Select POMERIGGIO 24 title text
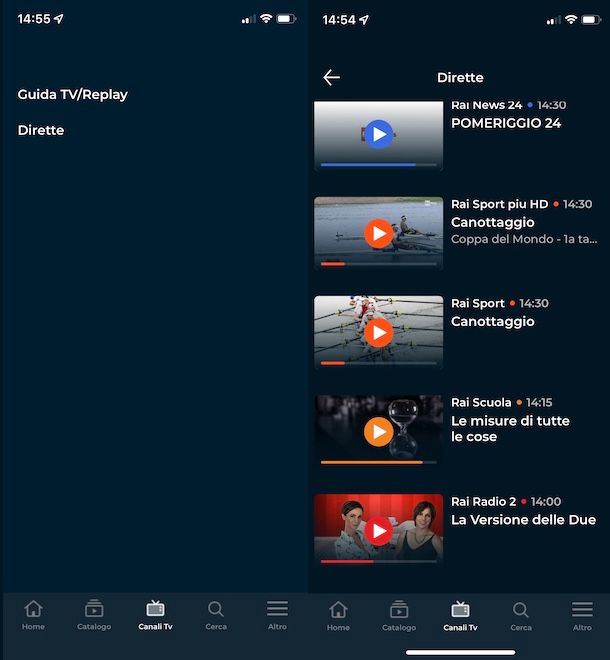This screenshot has width=610, height=660. [506, 123]
